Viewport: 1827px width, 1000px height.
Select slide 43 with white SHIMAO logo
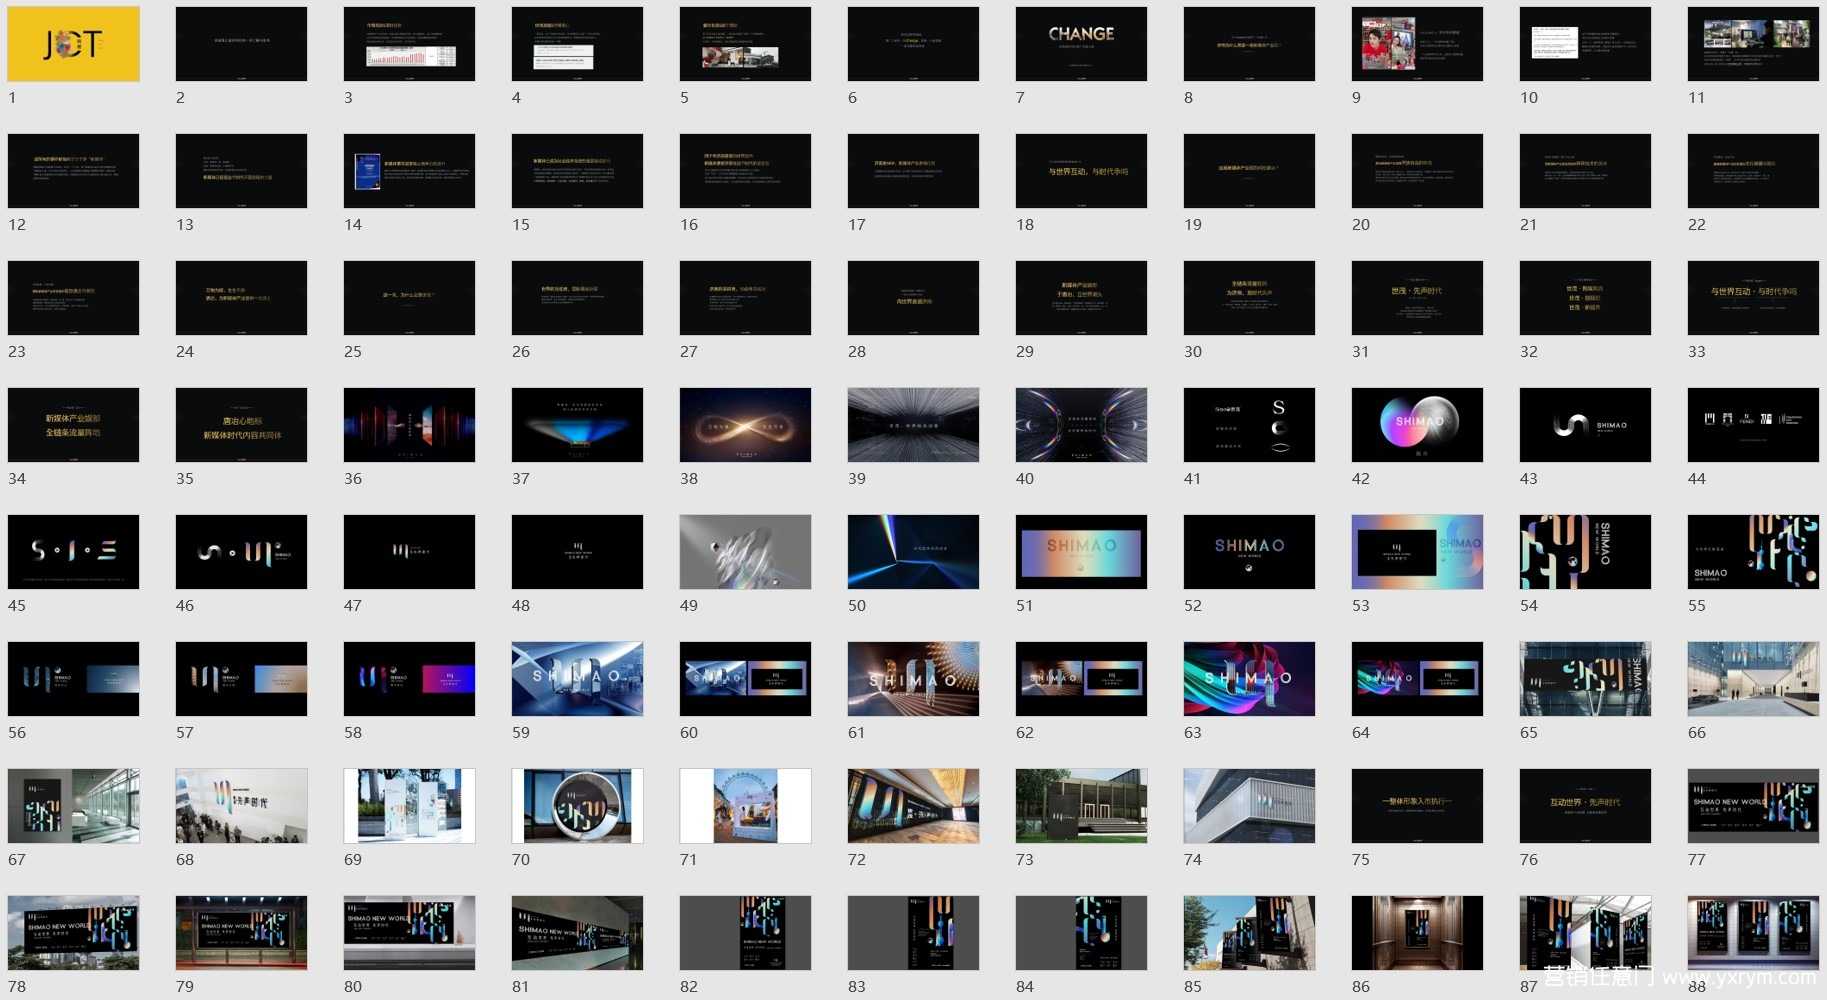(1585, 425)
